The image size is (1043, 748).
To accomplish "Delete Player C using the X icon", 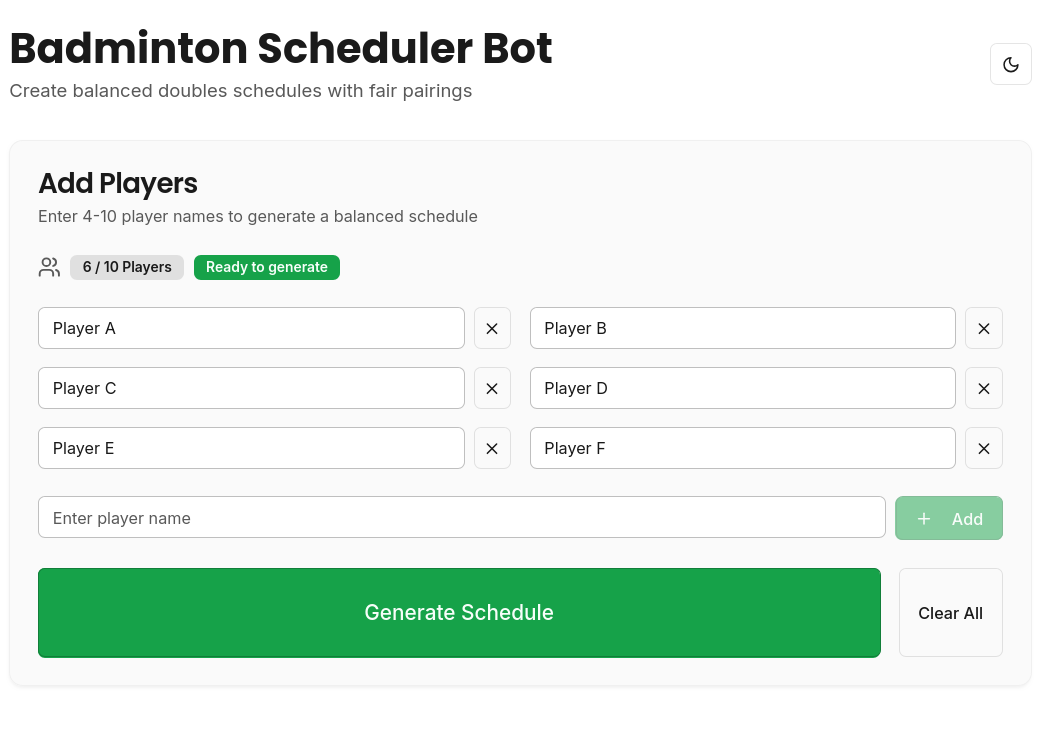I will (x=492, y=388).
